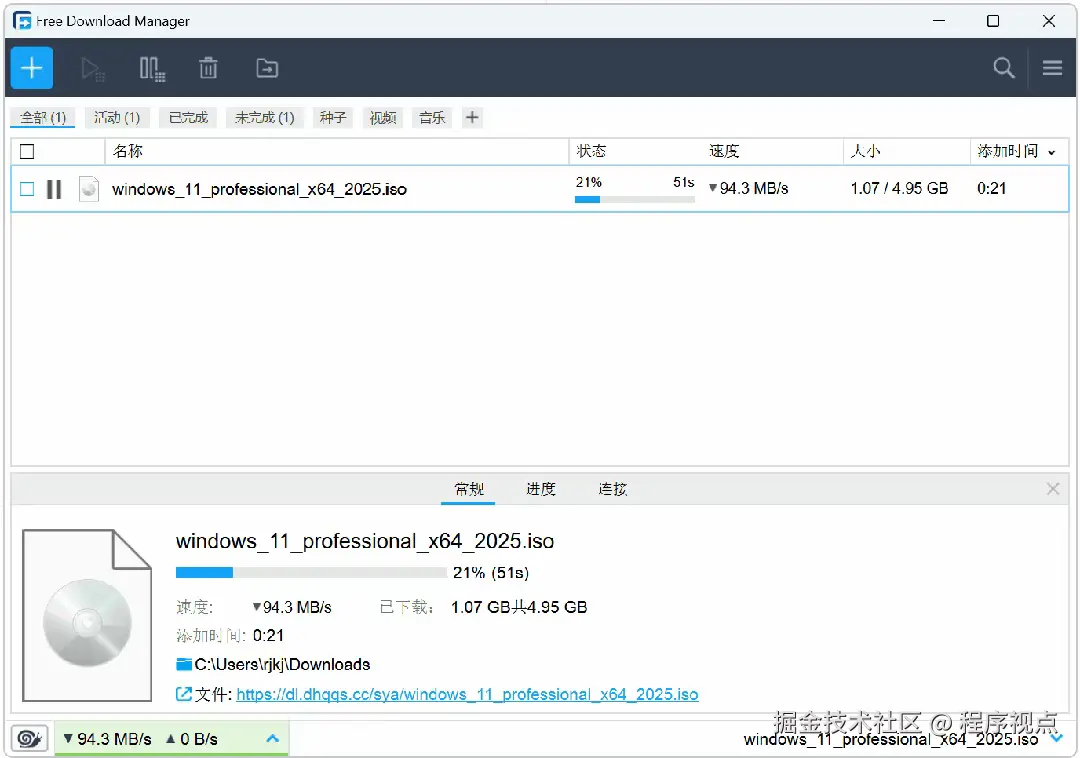Image resolution: width=1080 pixels, height=758 pixels.
Task: Click 1.07 GB共4.95 GB downloaded value
Action: pos(519,607)
